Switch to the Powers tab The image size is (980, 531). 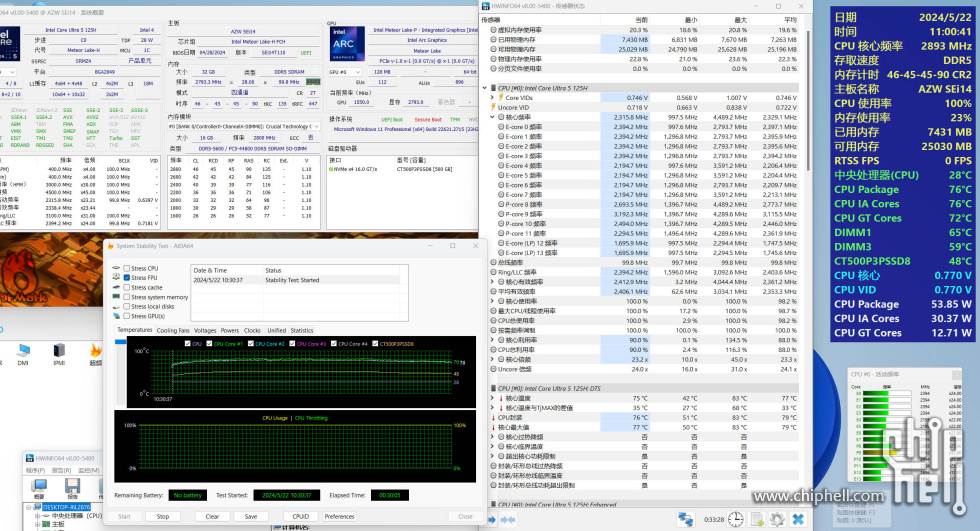pyautogui.click(x=230, y=330)
